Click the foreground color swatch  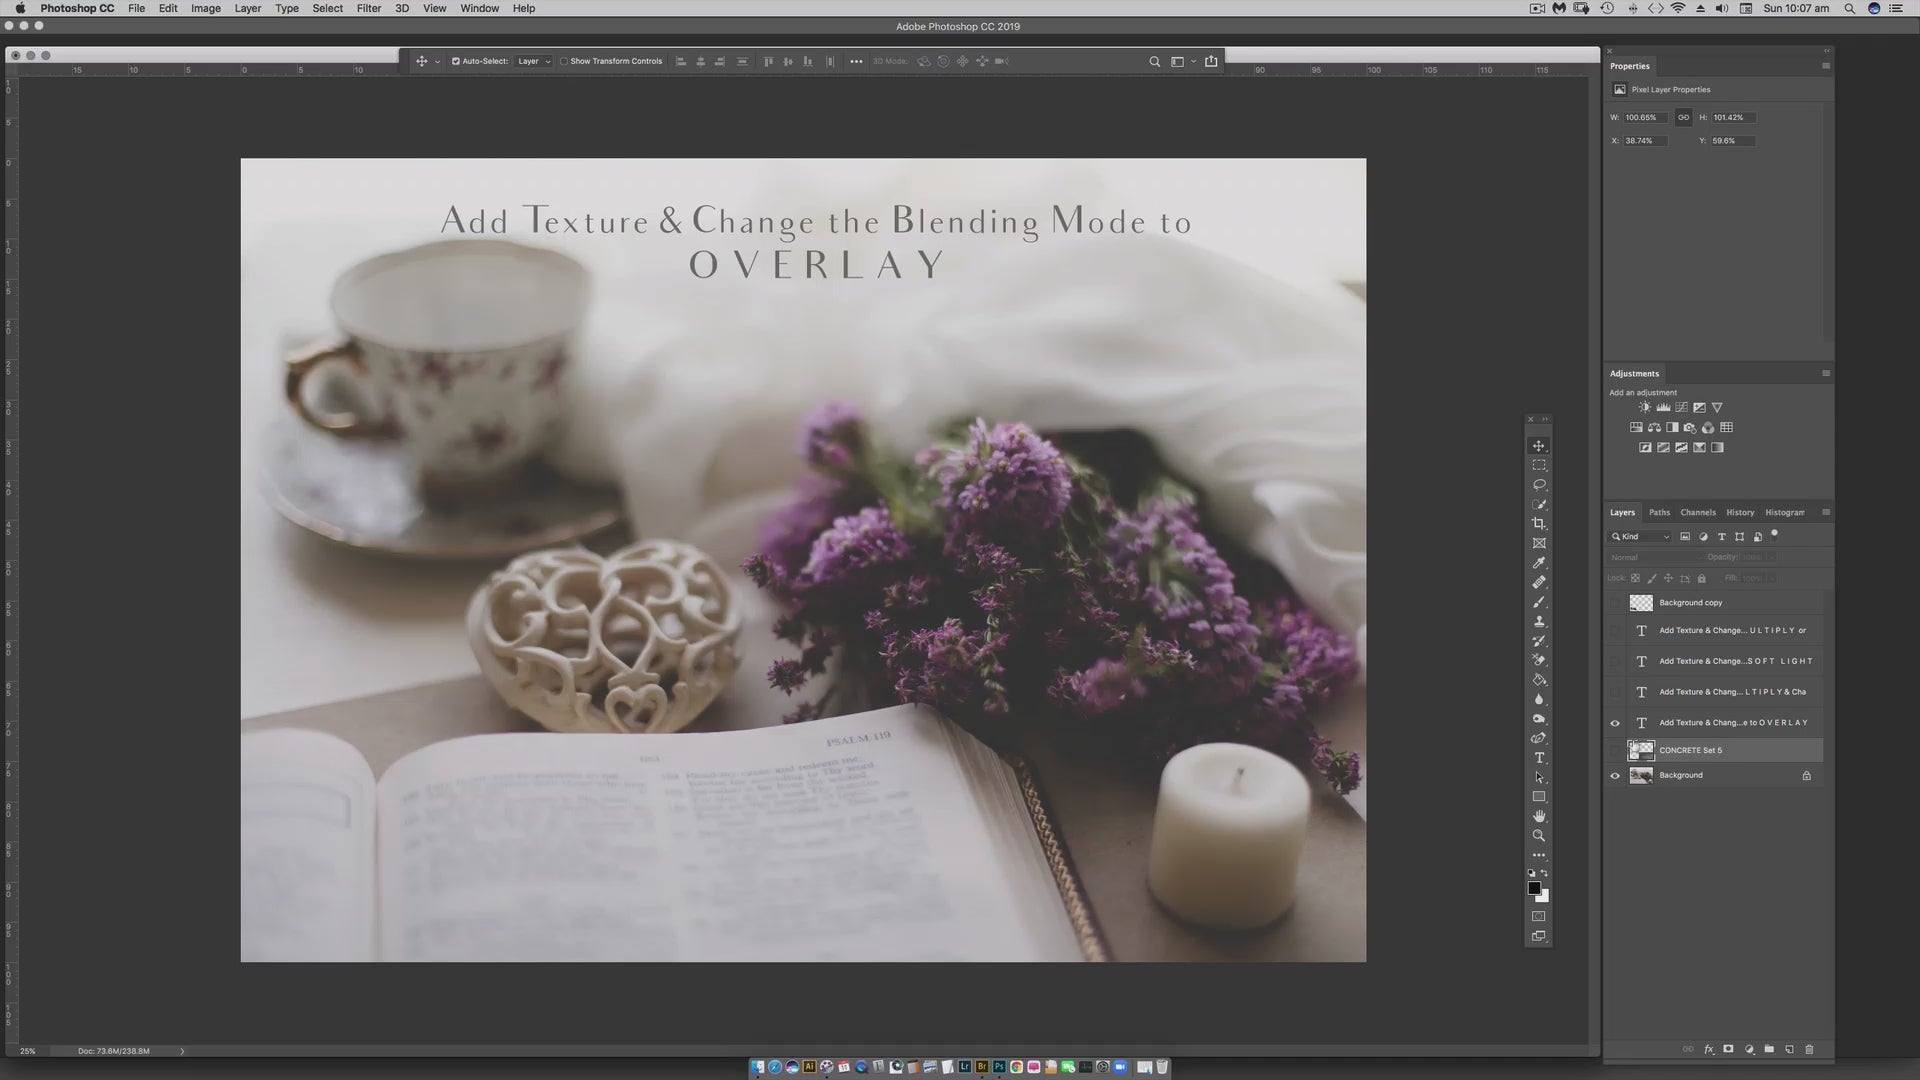(x=1534, y=888)
